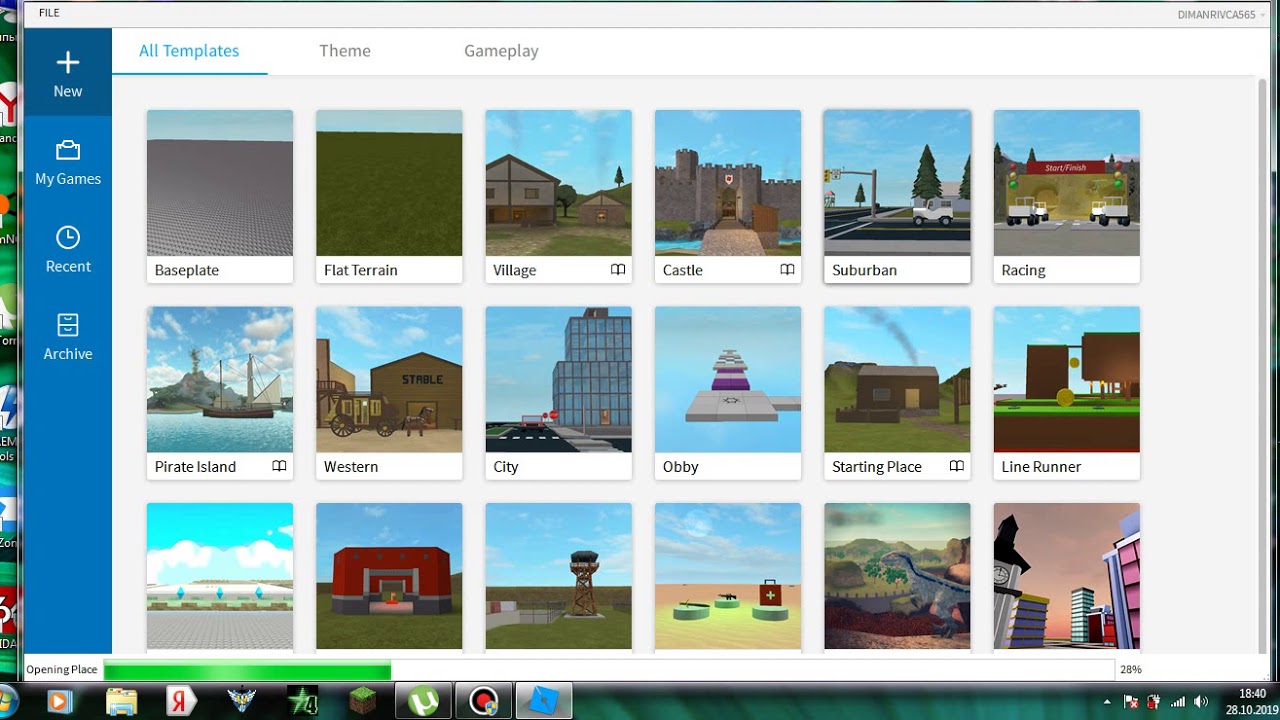Select the watchtower template thumbnail
Image resolution: width=1280 pixels, height=720 pixels.
tap(558, 577)
